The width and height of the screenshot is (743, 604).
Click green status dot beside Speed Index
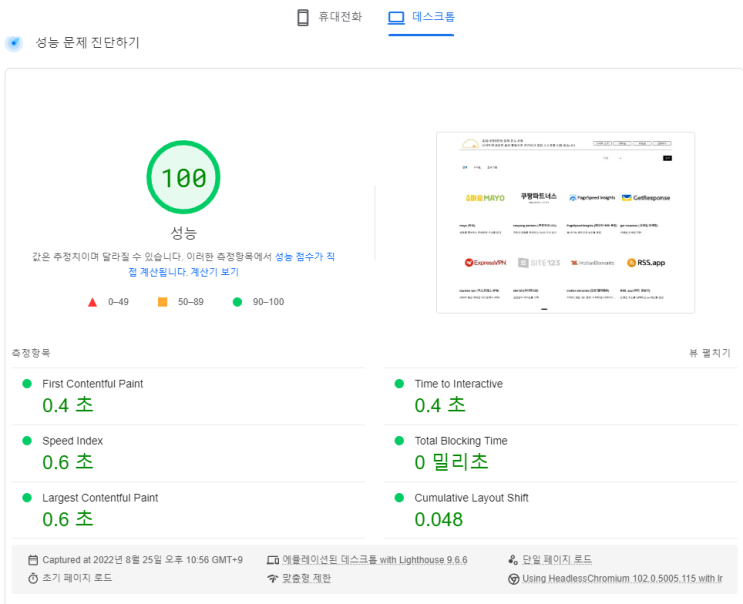[27, 441]
